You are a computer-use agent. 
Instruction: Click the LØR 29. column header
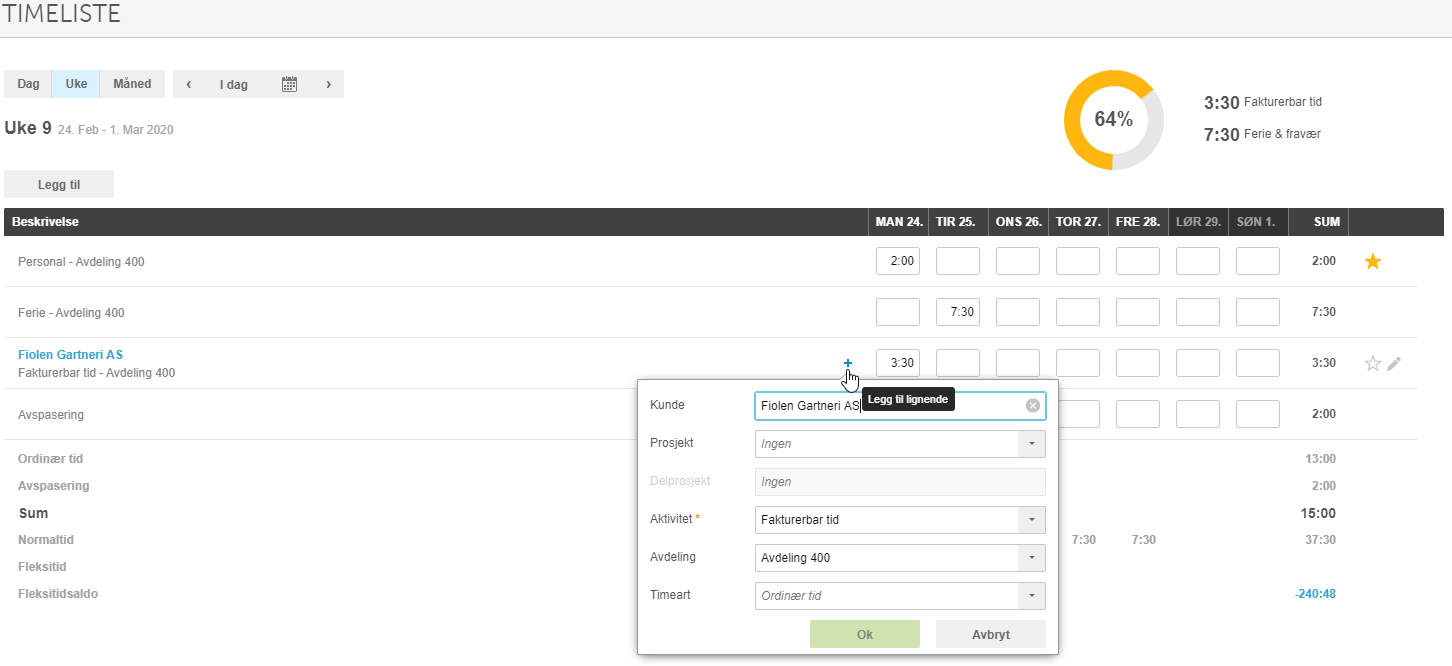[1198, 222]
